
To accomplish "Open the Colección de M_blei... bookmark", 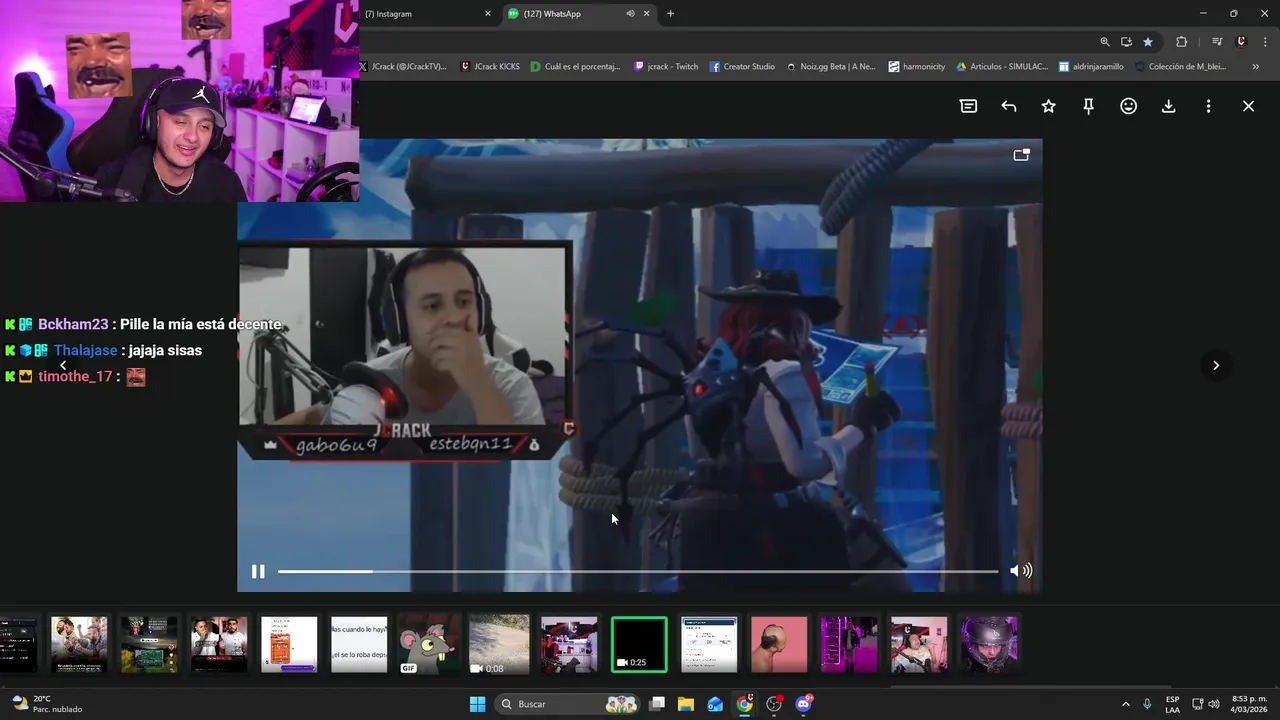I will 1180,67.
